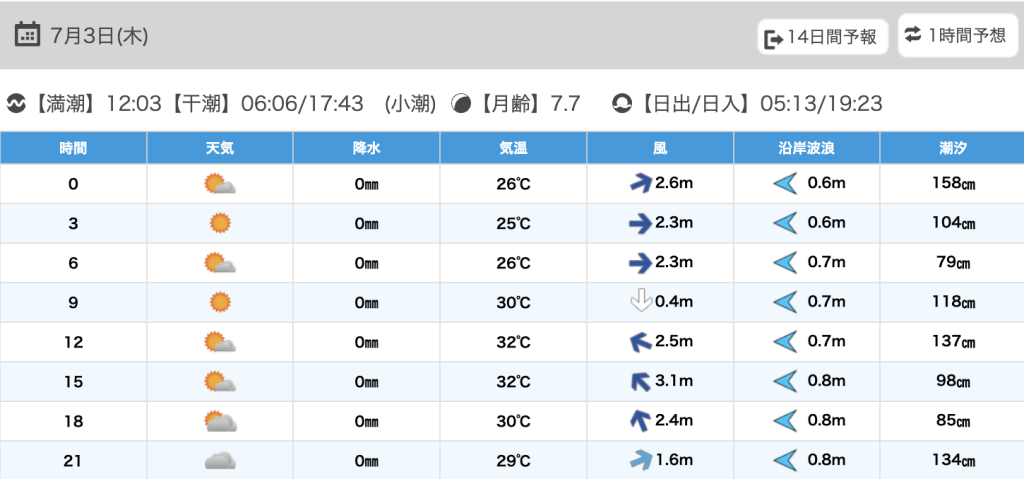Click the 沿岸波浪 column header

point(806,148)
